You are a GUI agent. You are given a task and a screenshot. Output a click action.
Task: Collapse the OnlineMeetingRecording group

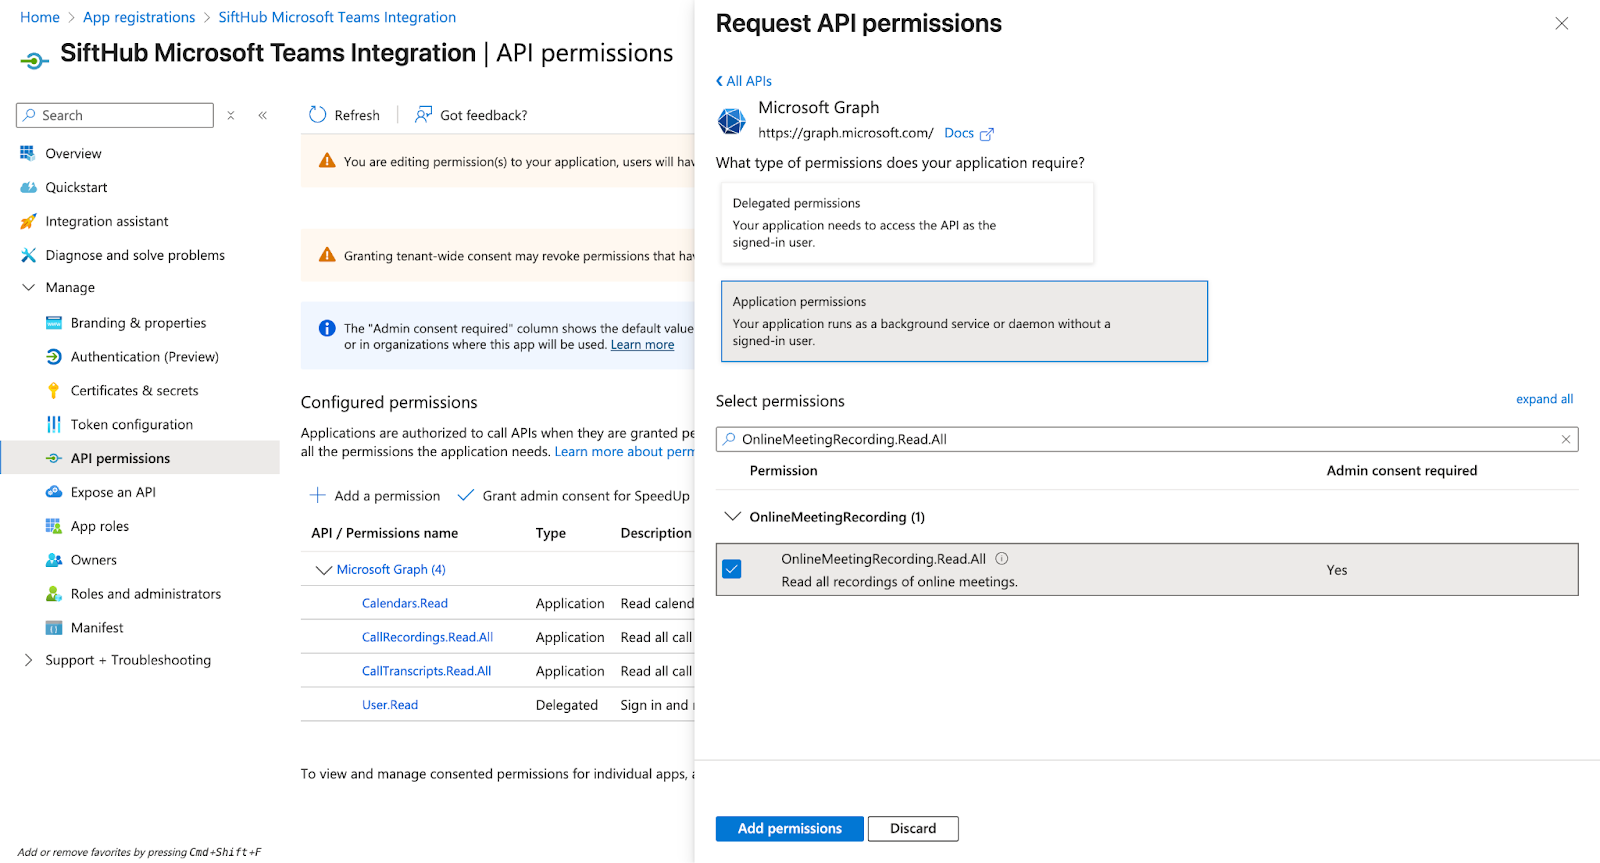point(733,517)
